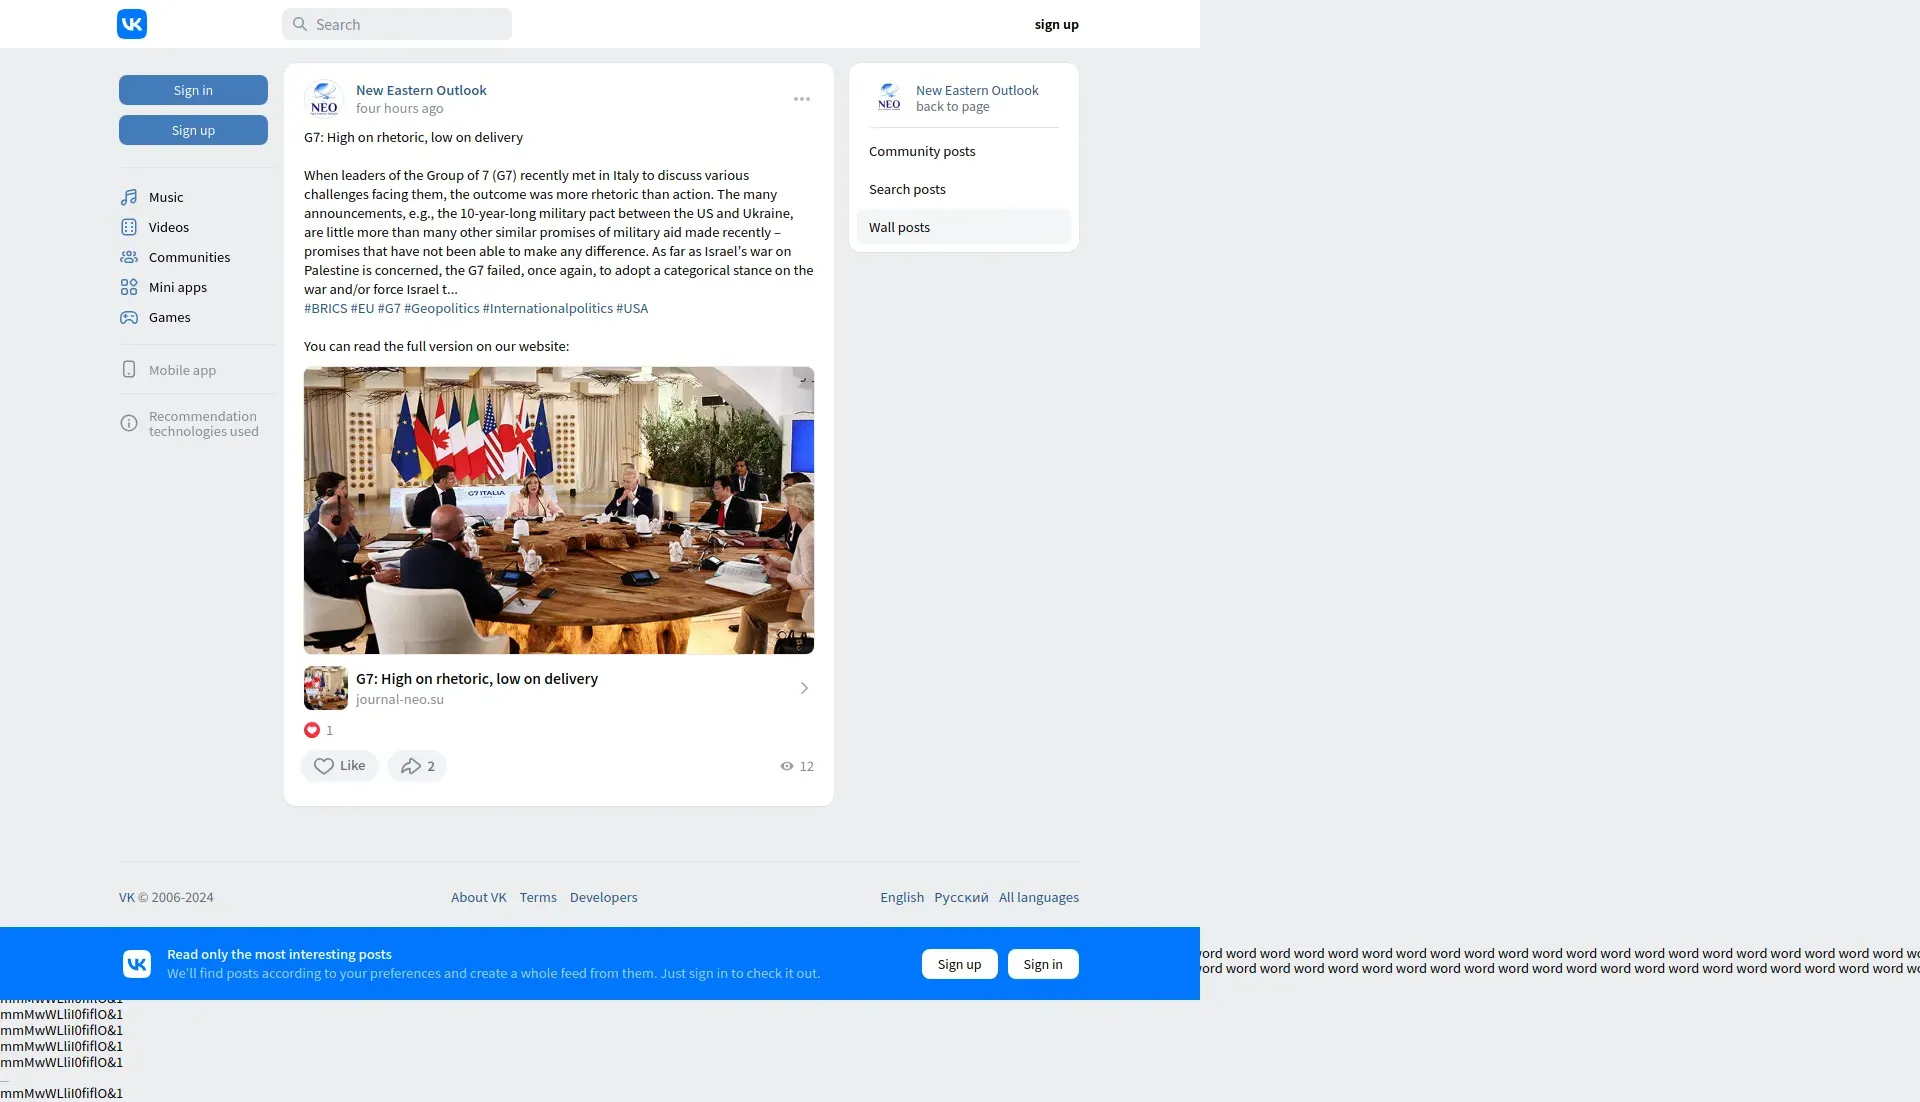Expand the article link chevron arrow
Viewport: 1920px width, 1102px height.
pos(804,688)
